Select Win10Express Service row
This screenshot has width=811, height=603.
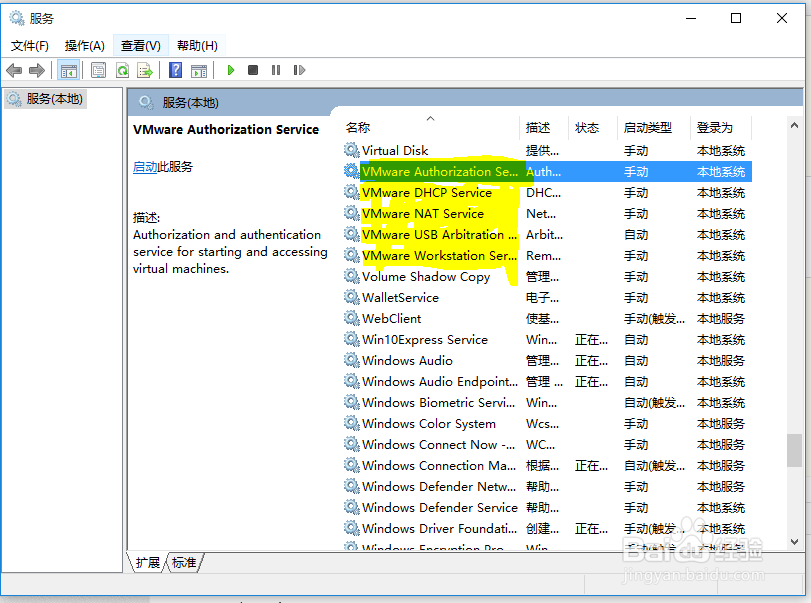547,340
